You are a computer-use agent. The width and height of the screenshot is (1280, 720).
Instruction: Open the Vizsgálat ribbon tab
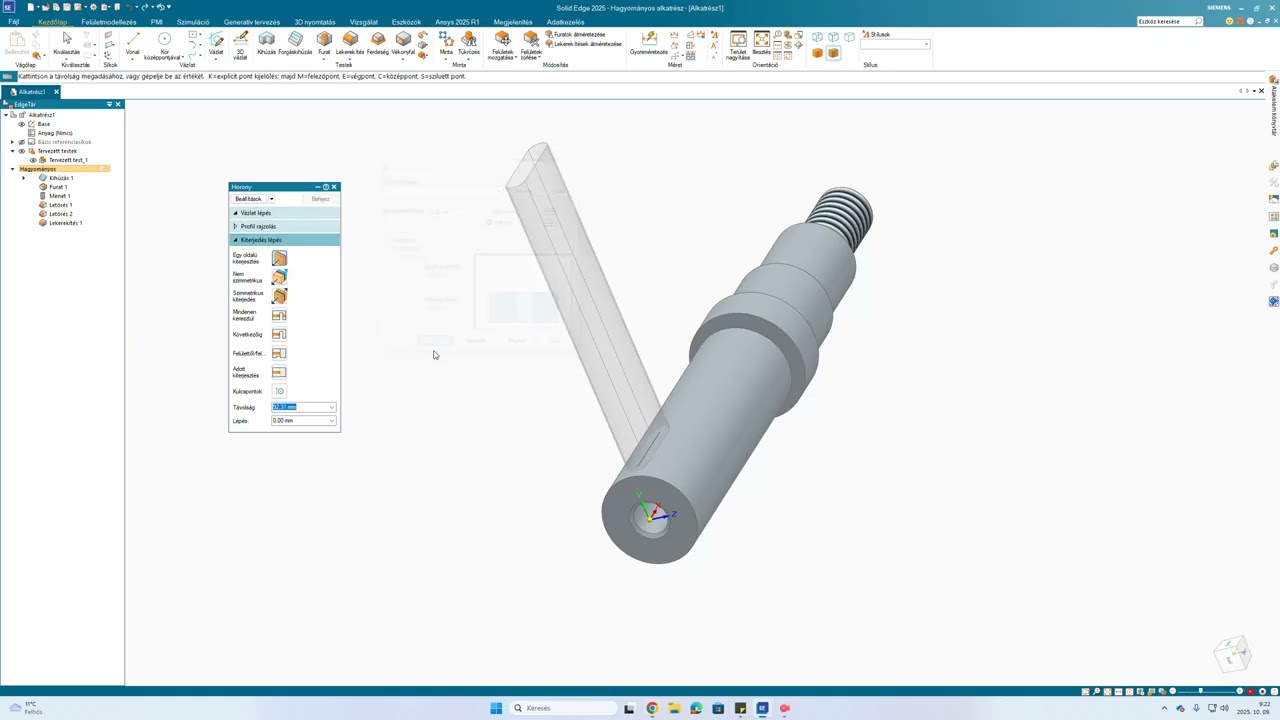pyautogui.click(x=364, y=22)
